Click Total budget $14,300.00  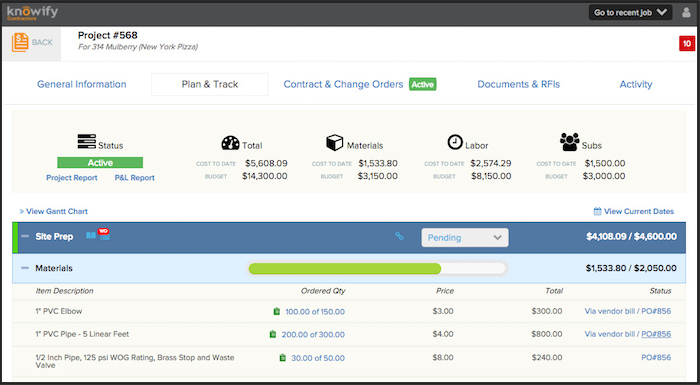(x=265, y=176)
